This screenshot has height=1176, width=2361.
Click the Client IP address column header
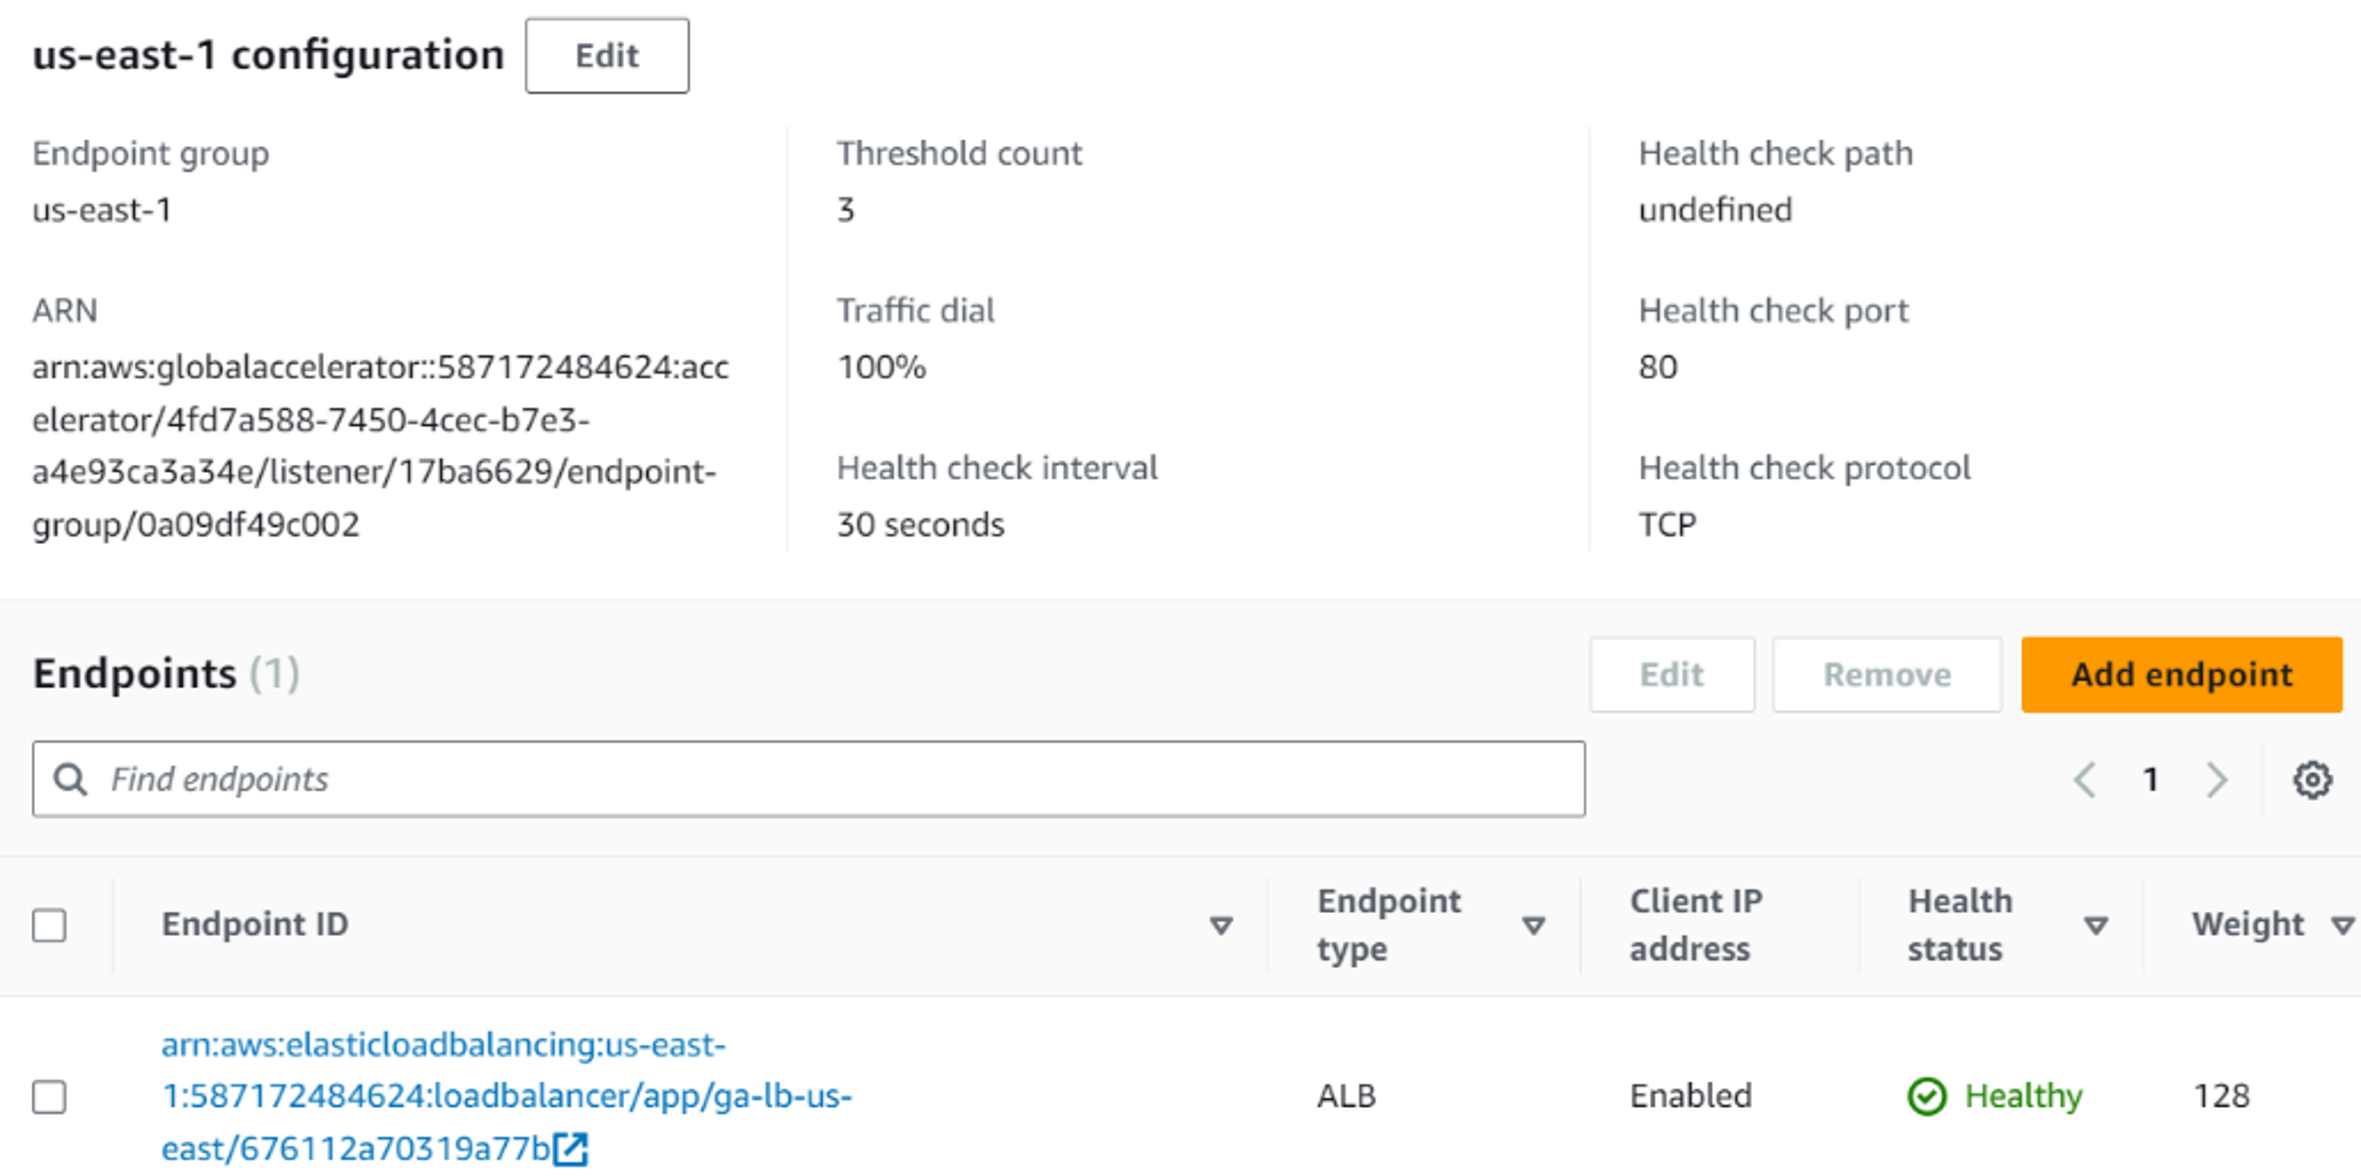1695,925
